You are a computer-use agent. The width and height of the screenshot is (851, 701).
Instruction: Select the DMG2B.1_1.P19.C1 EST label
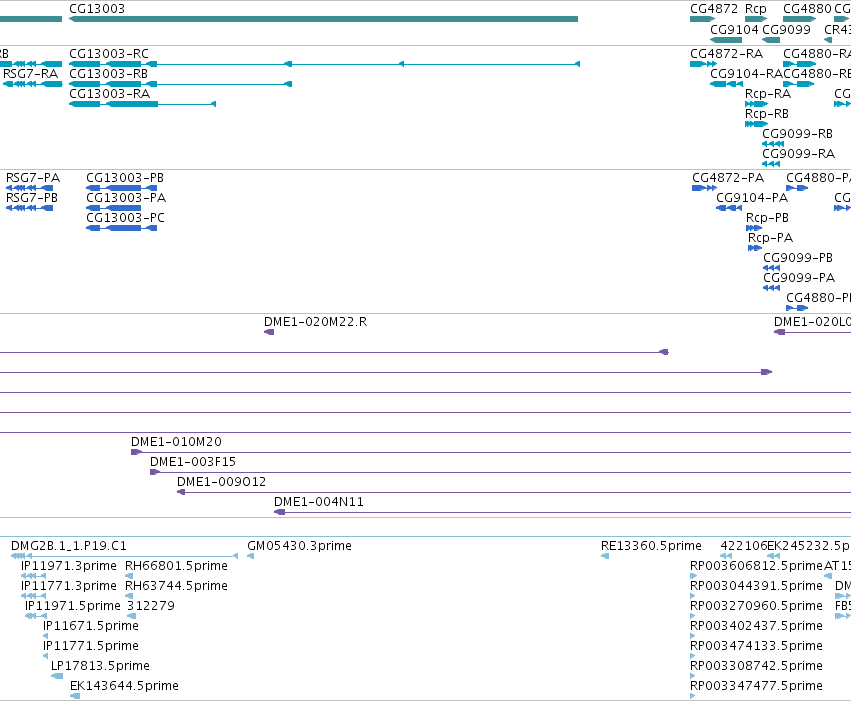click(x=68, y=546)
